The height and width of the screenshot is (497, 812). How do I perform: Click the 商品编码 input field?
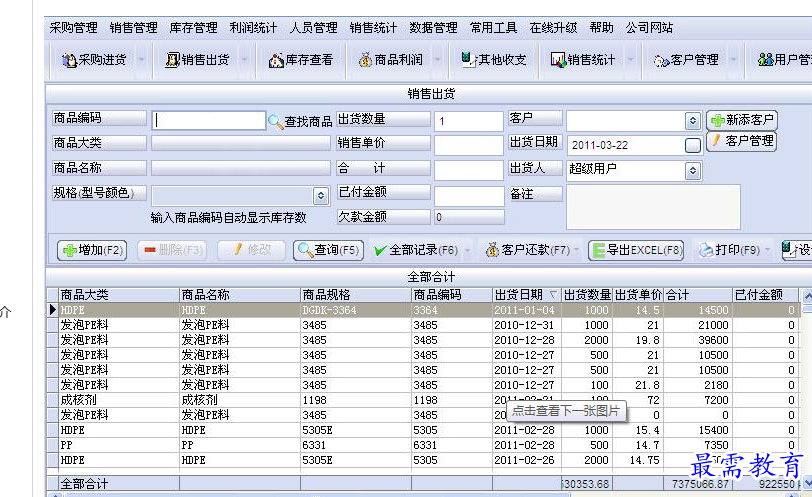(x=209, y=120)
